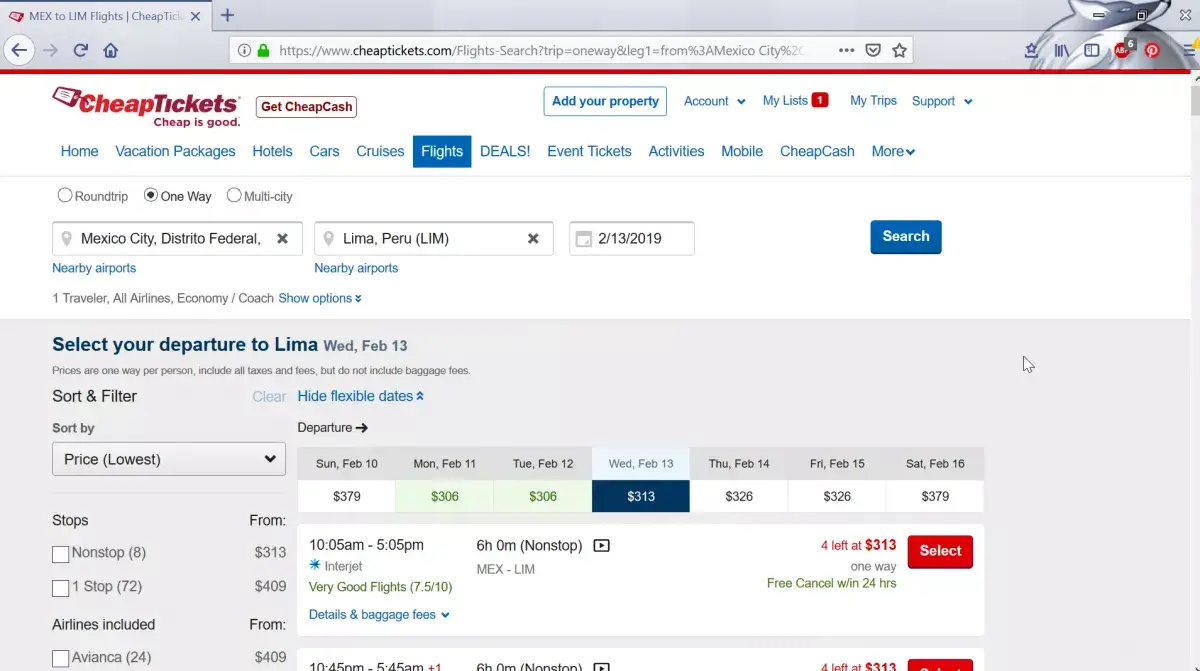Open the Mobile section

tap(742, 151)
